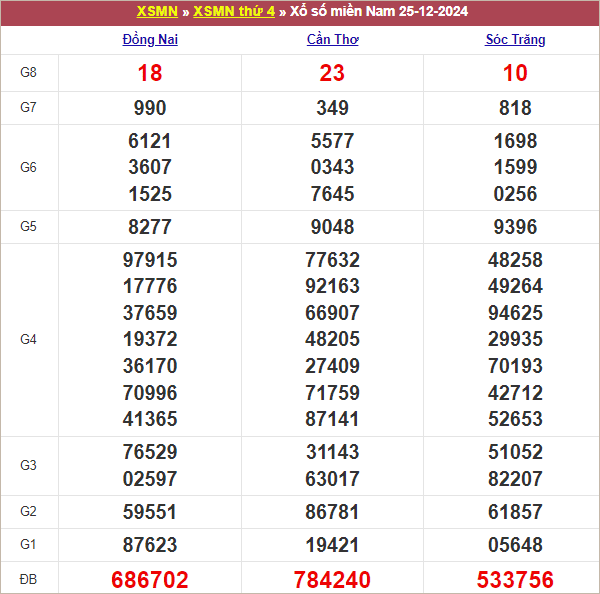Open the XSMN thứ 4 link

[234, 11]
